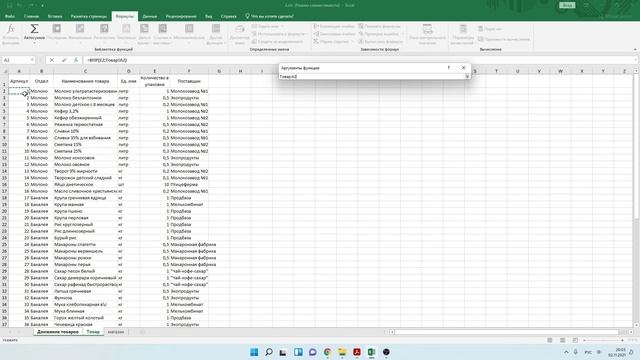
Task: Open the Financial functions icon
Action: [x=80, y=29]
